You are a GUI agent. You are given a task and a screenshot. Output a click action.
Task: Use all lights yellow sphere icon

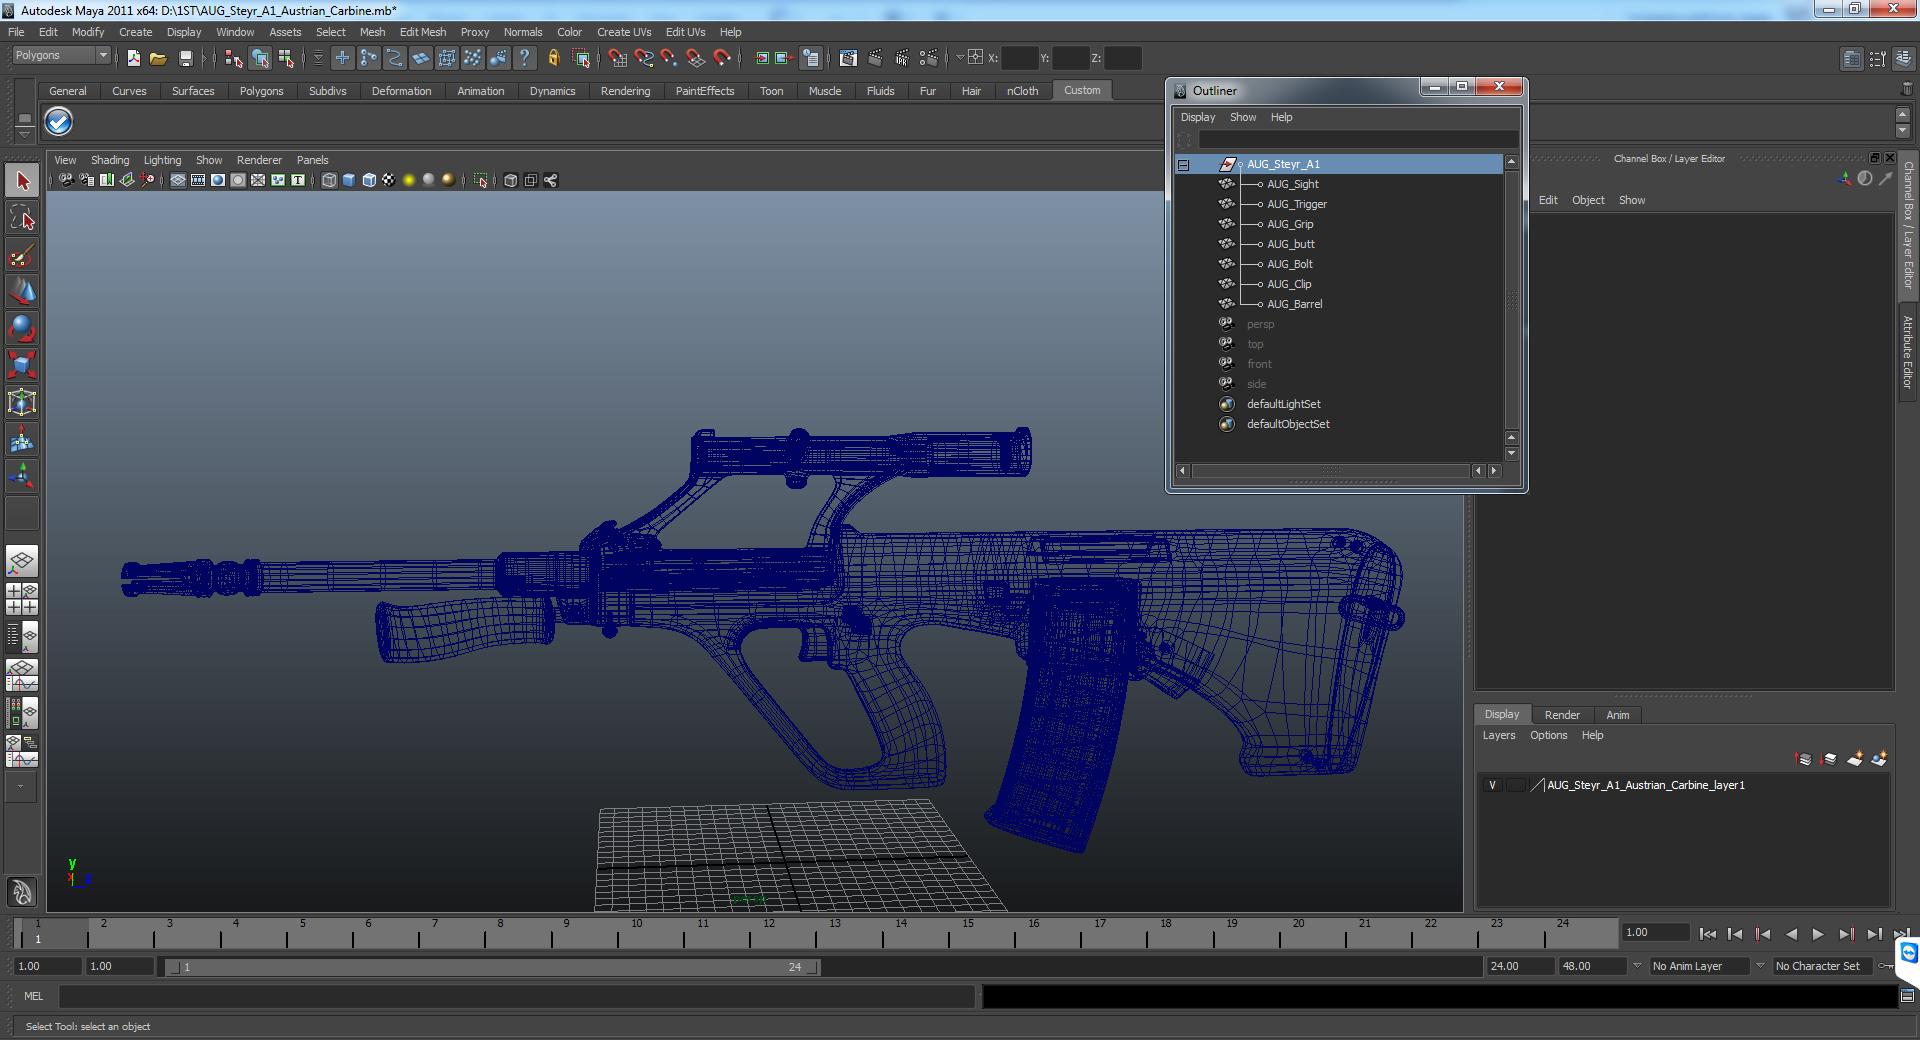(409, 180)
